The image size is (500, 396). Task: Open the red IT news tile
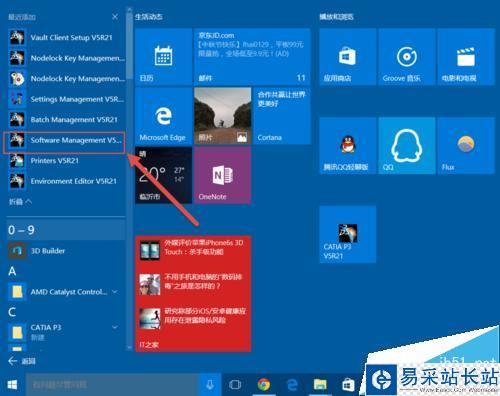pyautogui.click(x=193, y=294)
